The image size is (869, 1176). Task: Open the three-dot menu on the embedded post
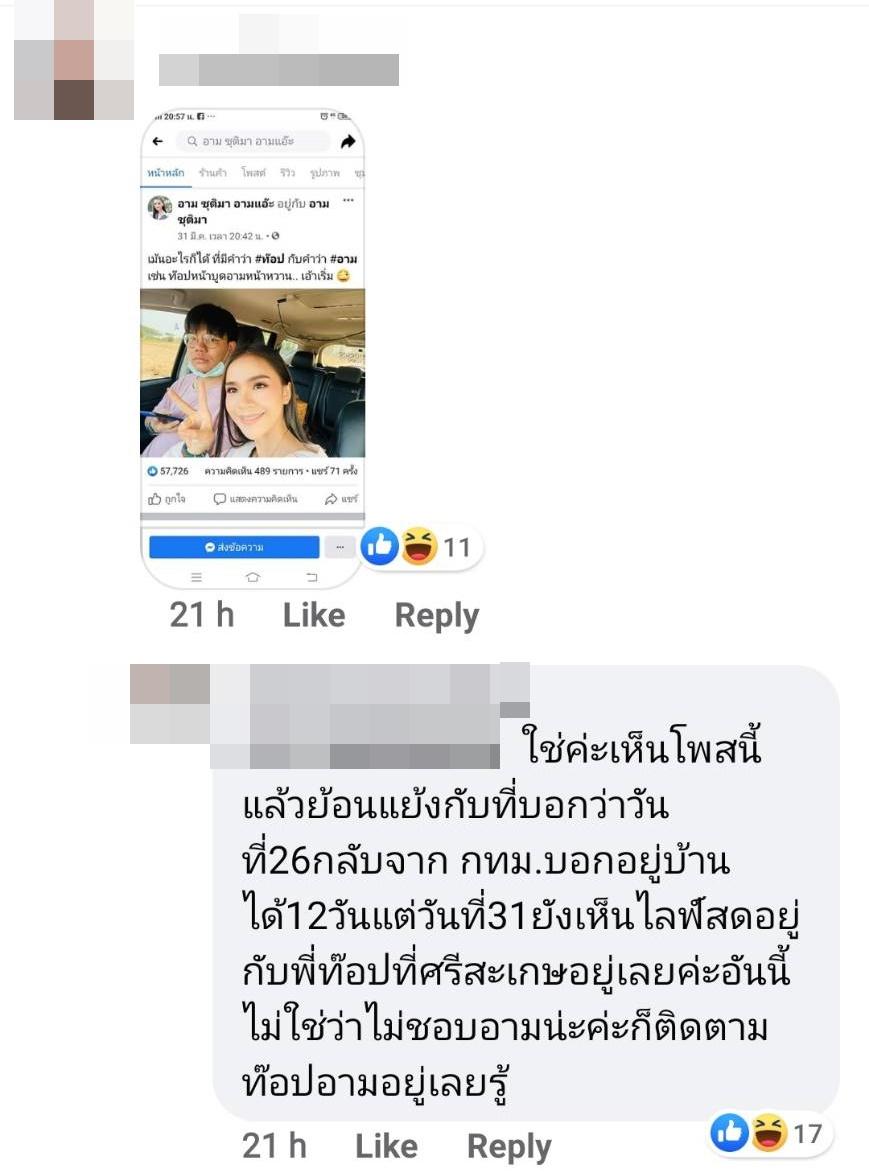click(x=348, y=200)
